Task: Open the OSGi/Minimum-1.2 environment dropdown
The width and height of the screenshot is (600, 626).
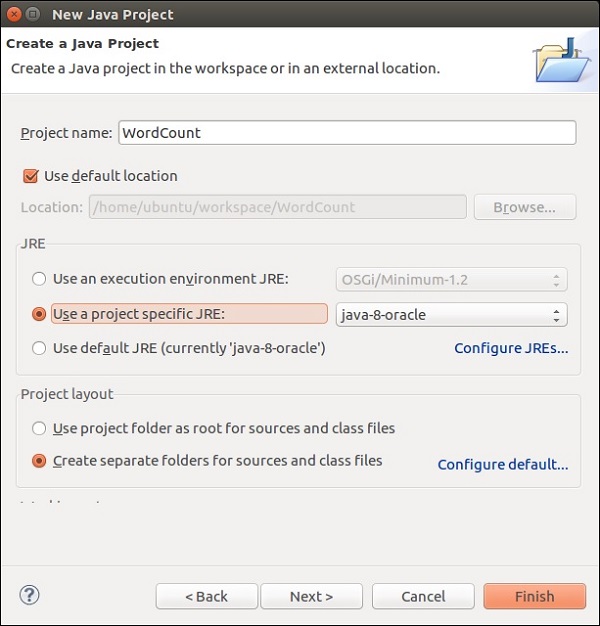Action: tap(451, 279)
